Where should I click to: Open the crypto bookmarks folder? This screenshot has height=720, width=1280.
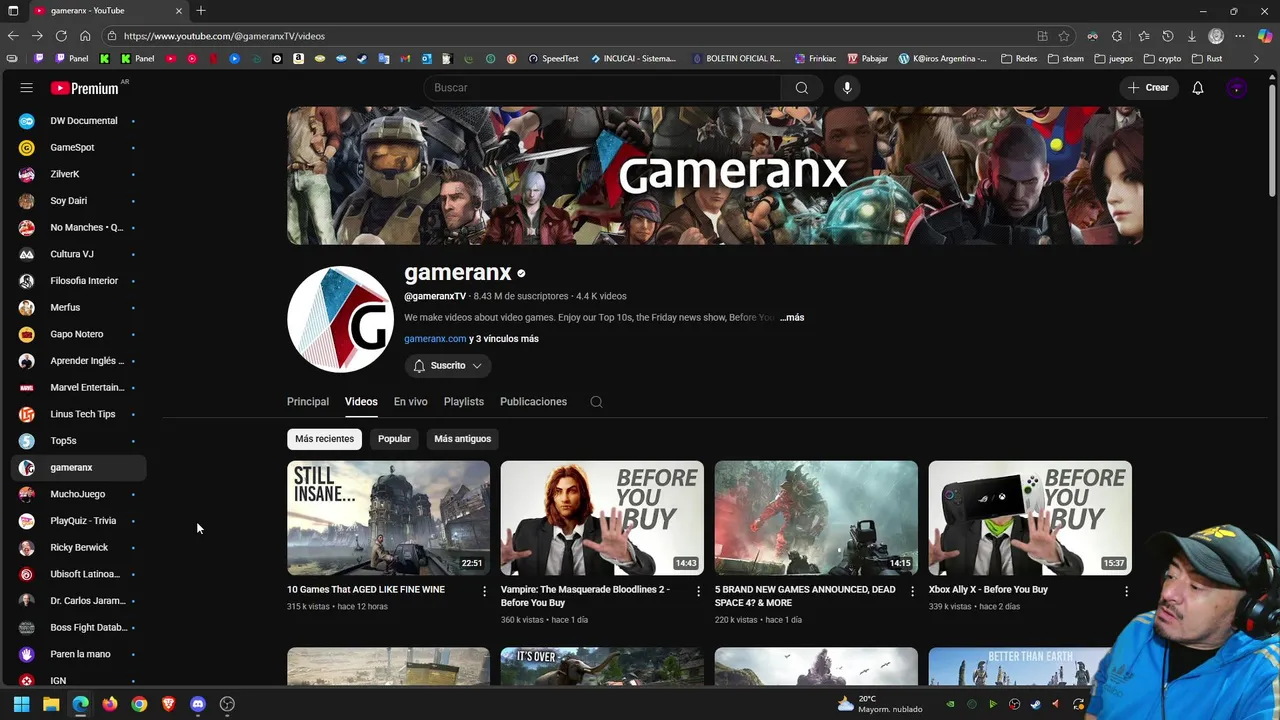pyautogui.click(x=1163, y=58)
